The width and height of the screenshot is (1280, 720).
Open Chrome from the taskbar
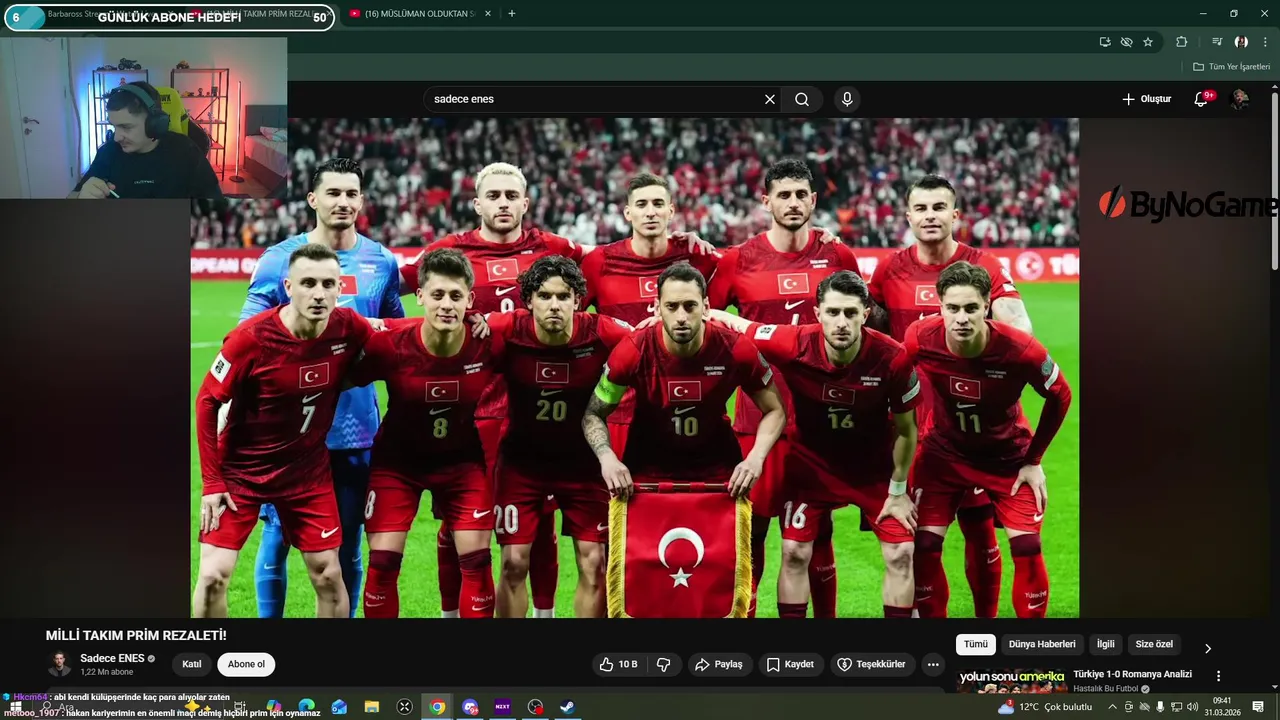tap(437, 707)
